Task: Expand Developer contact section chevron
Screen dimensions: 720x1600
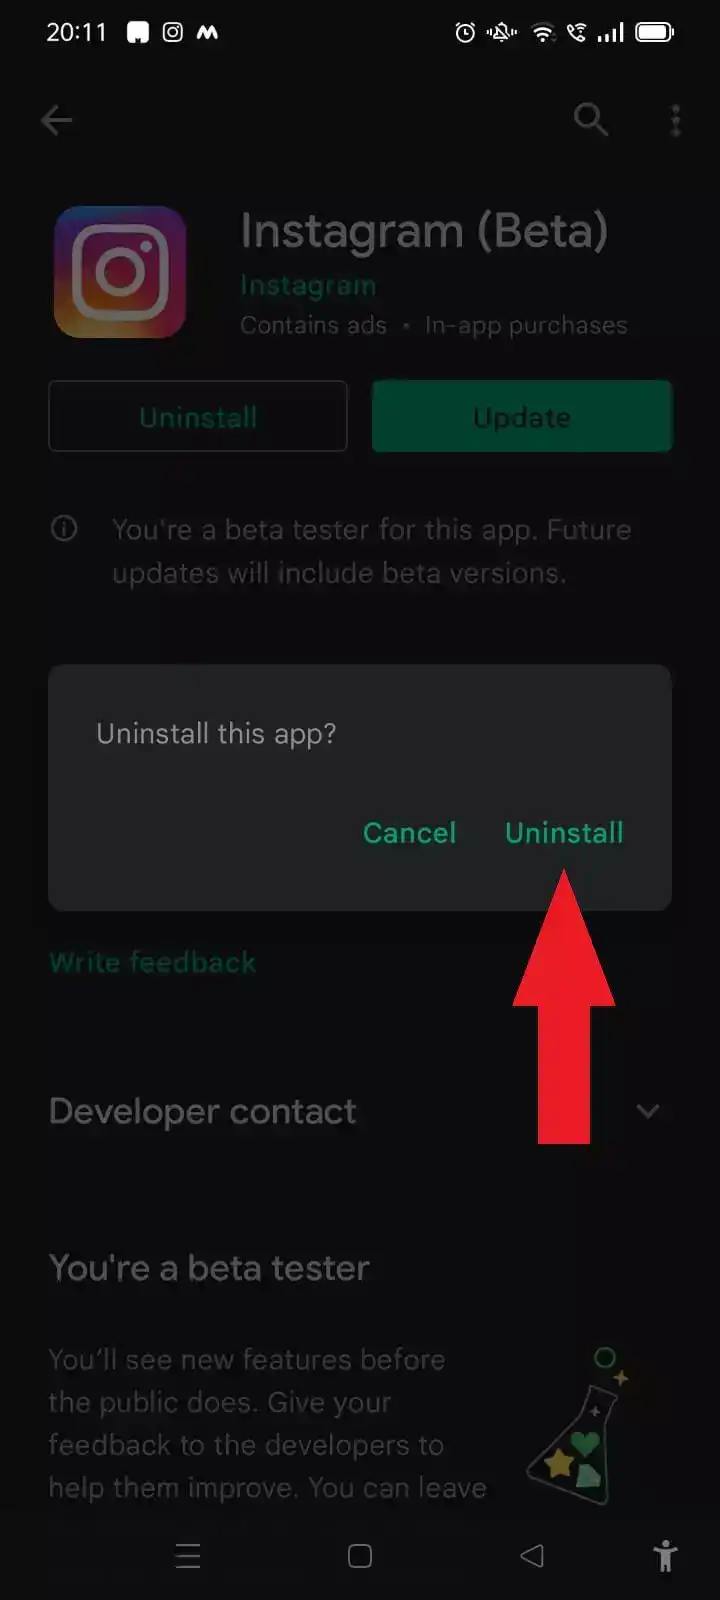Action: [648, 1111]
